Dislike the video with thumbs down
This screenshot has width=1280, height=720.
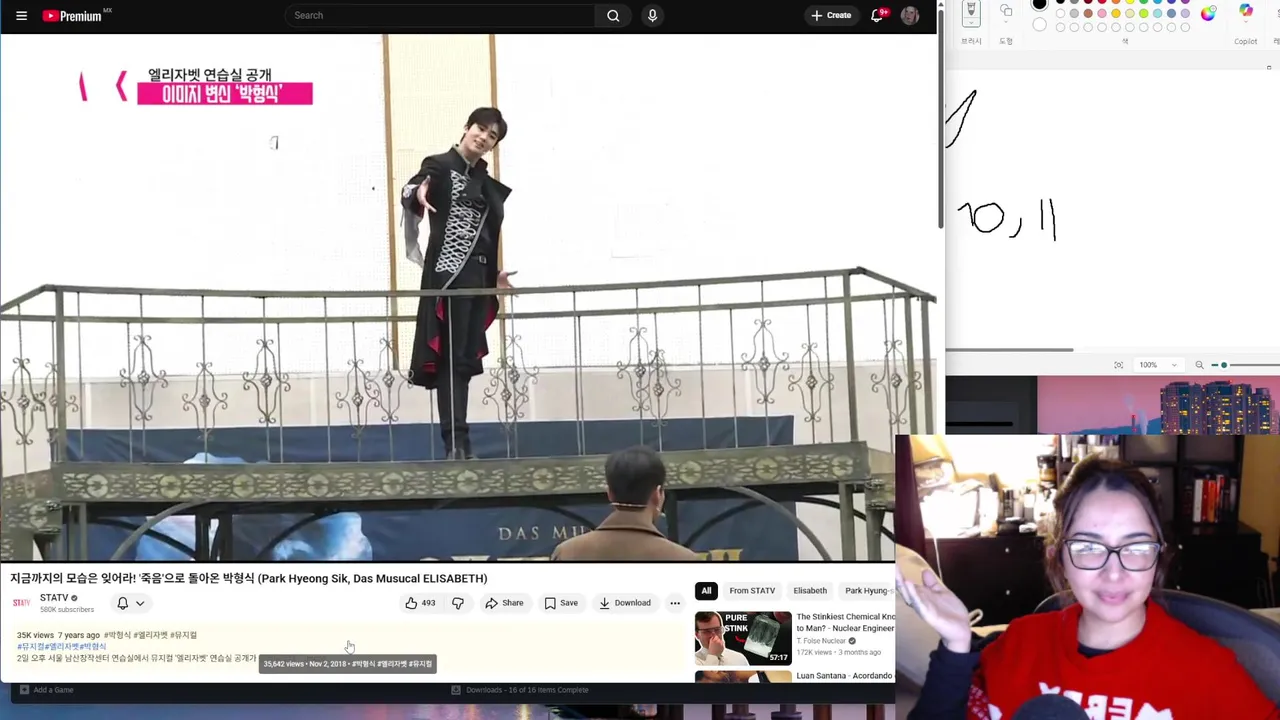tap(458, 603)
